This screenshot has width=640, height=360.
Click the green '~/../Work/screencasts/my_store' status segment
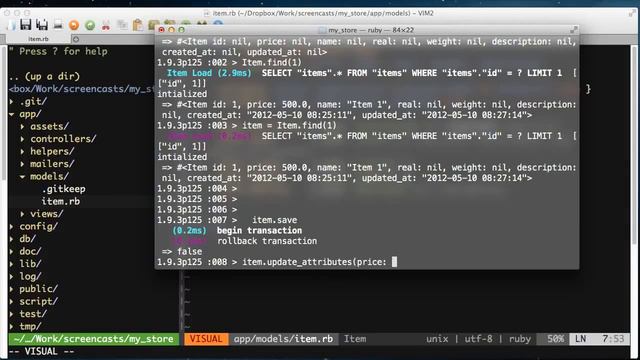coord(93,339)
